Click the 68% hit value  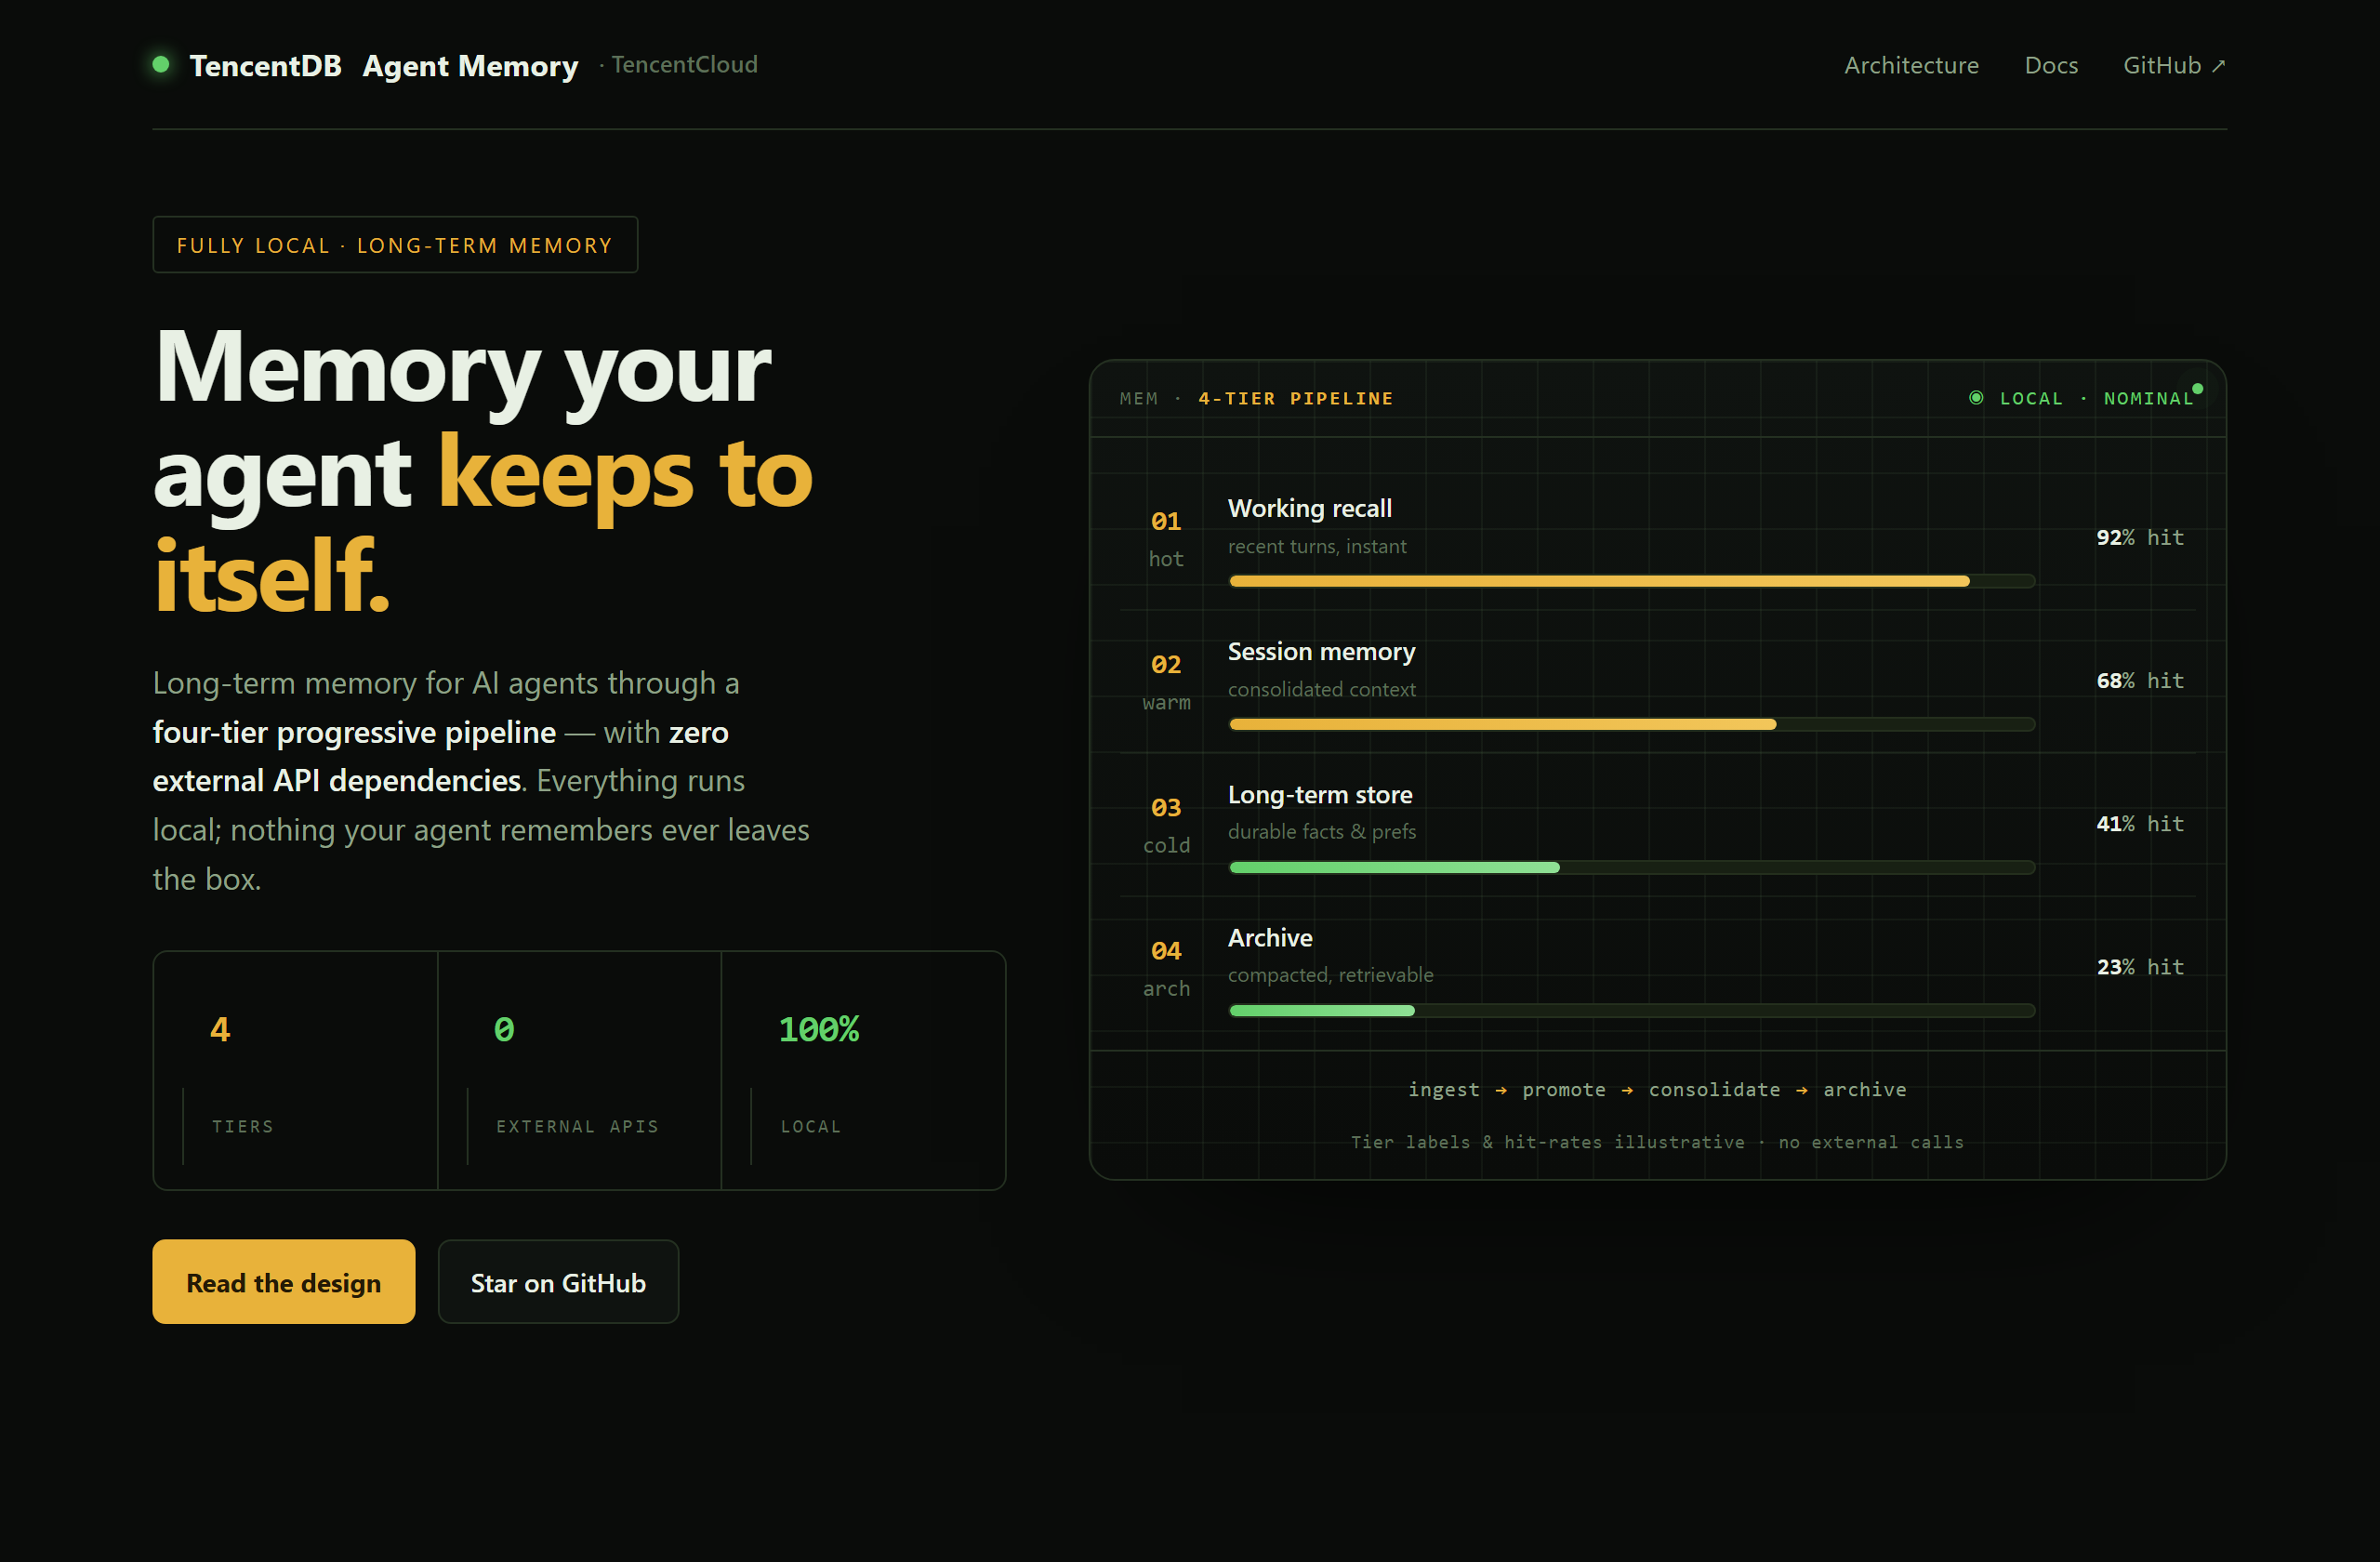2140,680
